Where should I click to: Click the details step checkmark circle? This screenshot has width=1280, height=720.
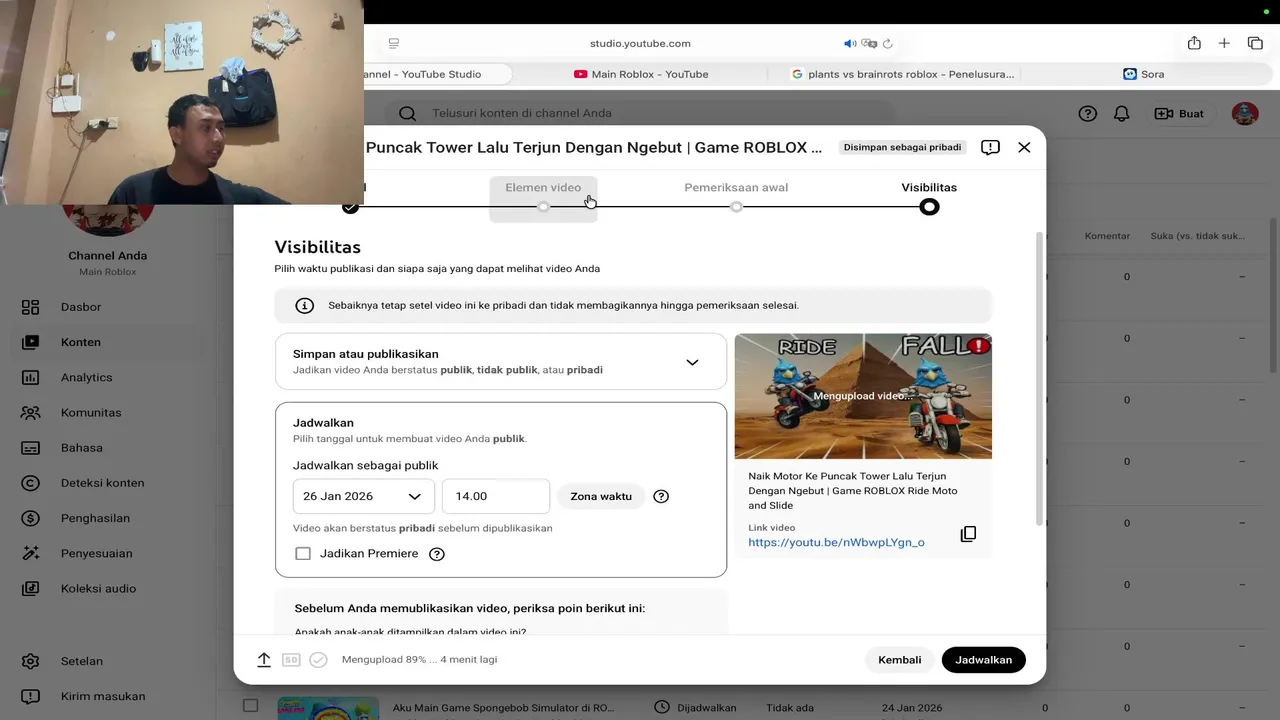(x=350, y=207)
